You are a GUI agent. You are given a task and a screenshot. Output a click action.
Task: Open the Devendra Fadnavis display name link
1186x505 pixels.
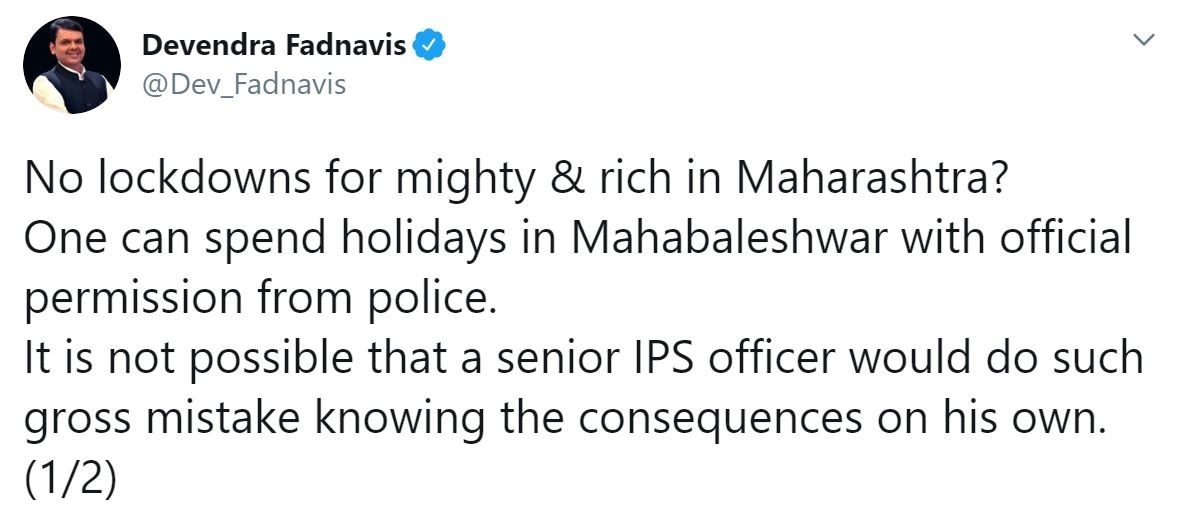click(x=273, y=45)
